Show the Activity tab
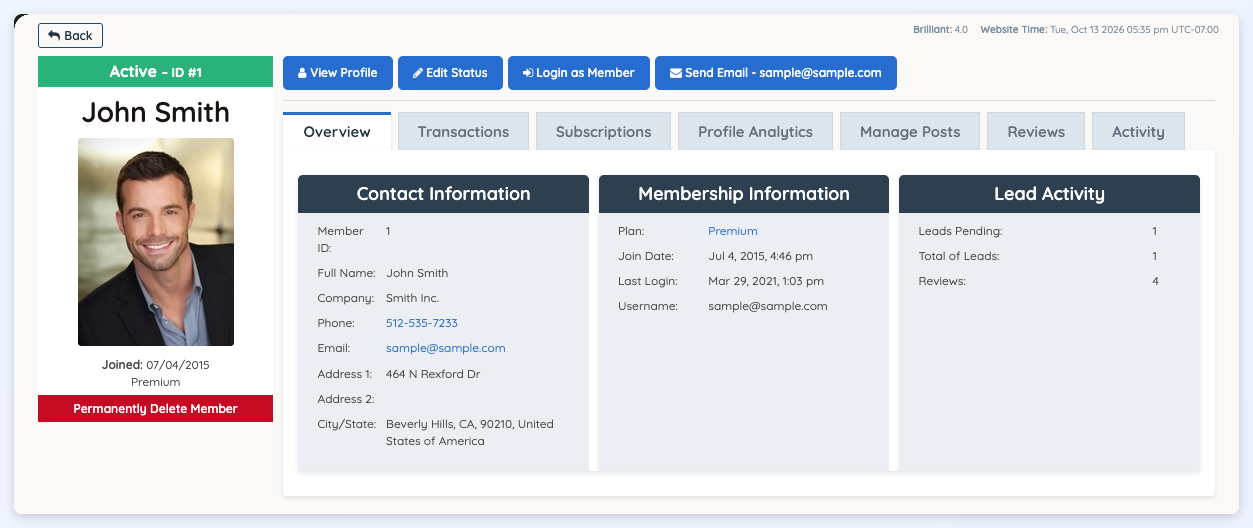1253x528 pixels. [1138, 131]
